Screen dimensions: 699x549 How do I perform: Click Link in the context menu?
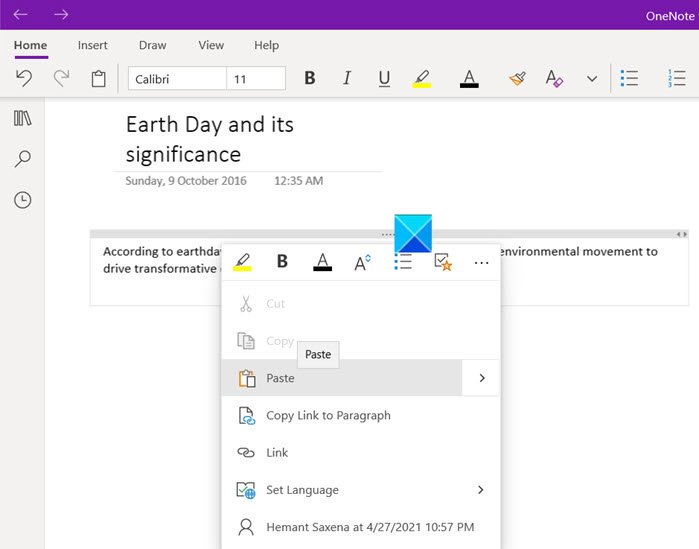[x=277, y=453]
